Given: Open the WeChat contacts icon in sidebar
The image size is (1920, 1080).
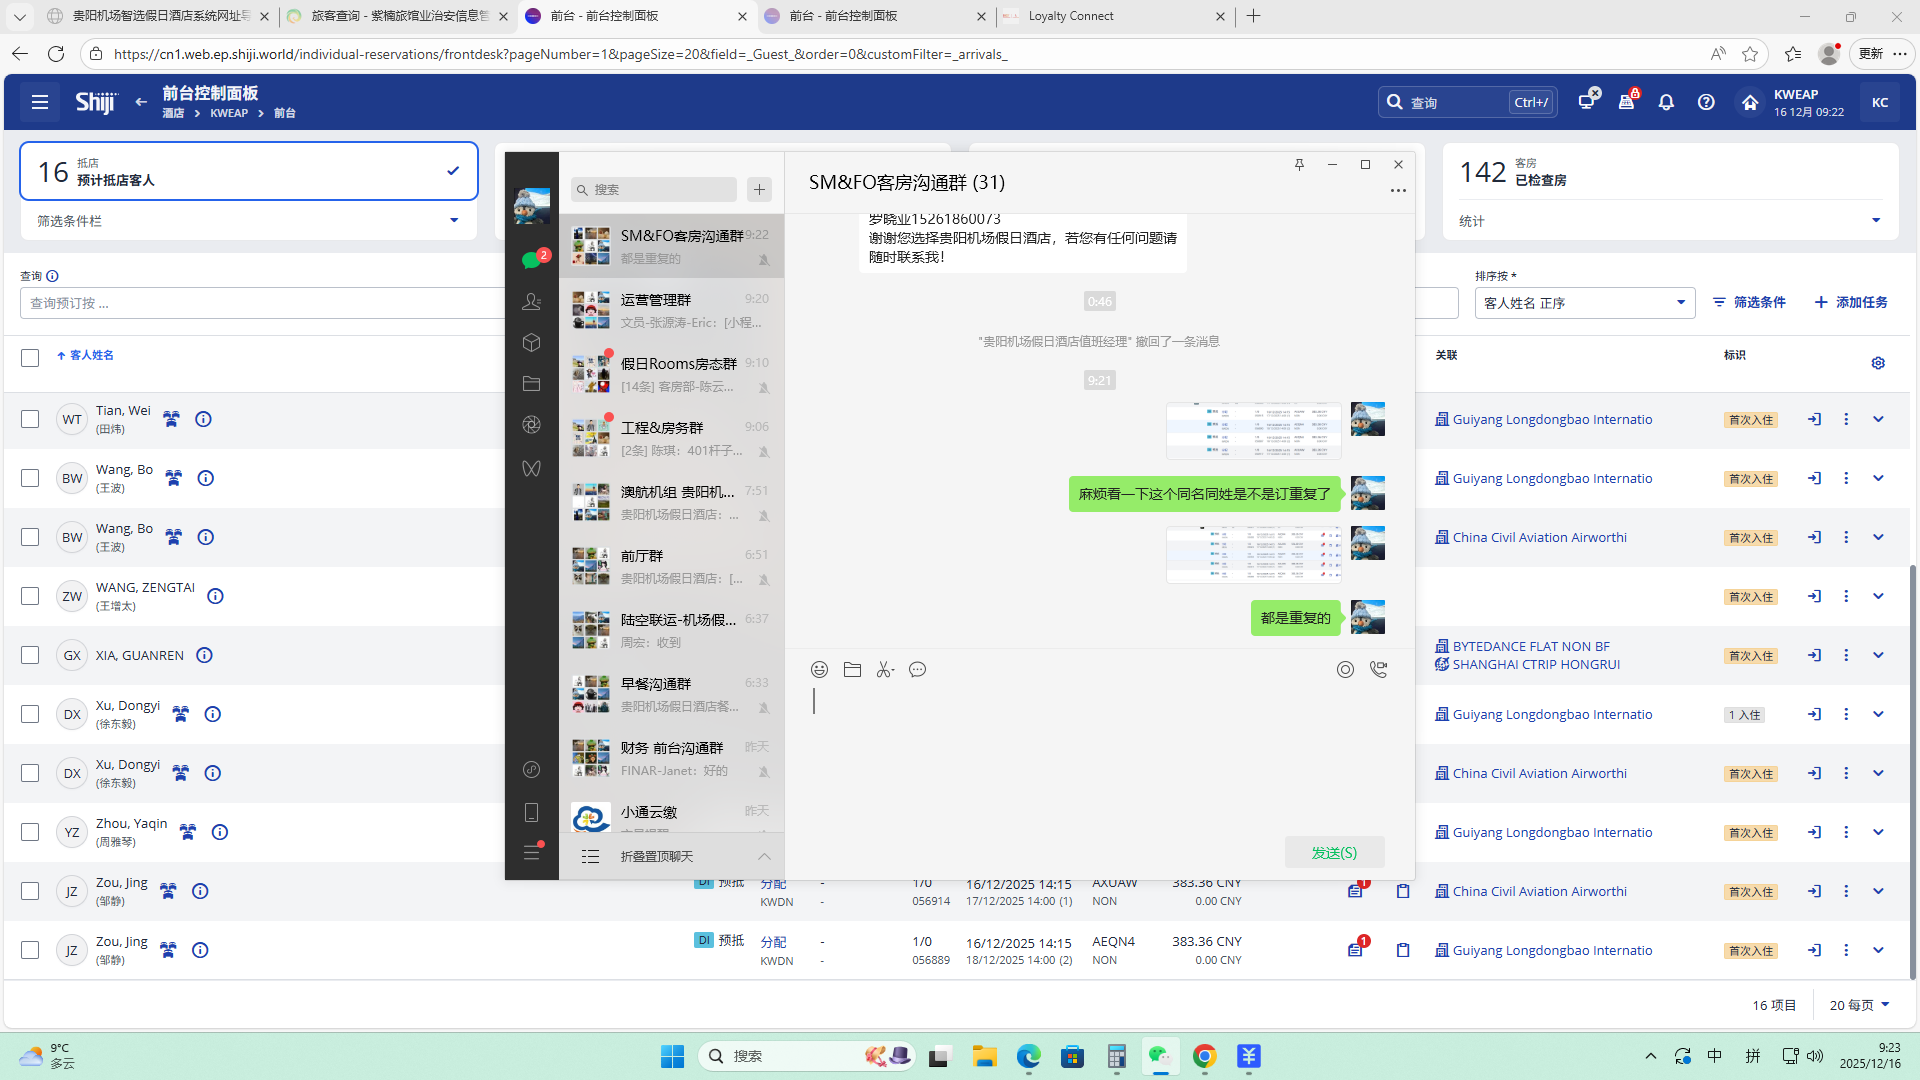Looking at the screenshot, I should point(531,301).
